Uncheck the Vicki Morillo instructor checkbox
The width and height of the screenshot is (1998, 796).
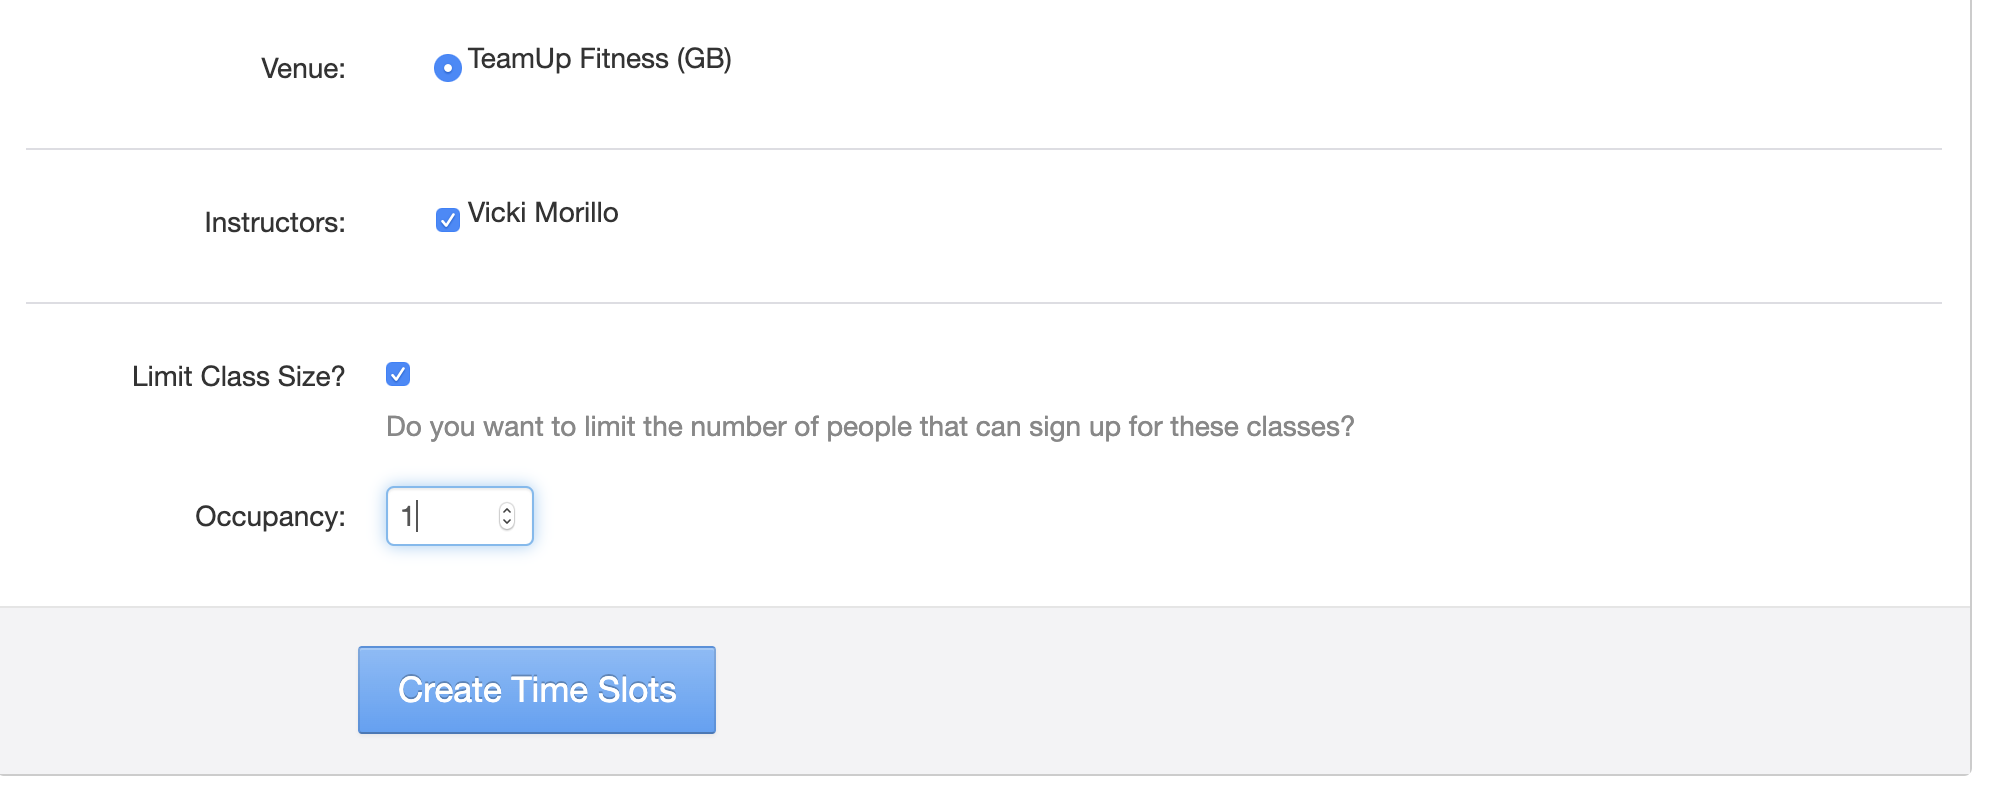coord(447,220)
